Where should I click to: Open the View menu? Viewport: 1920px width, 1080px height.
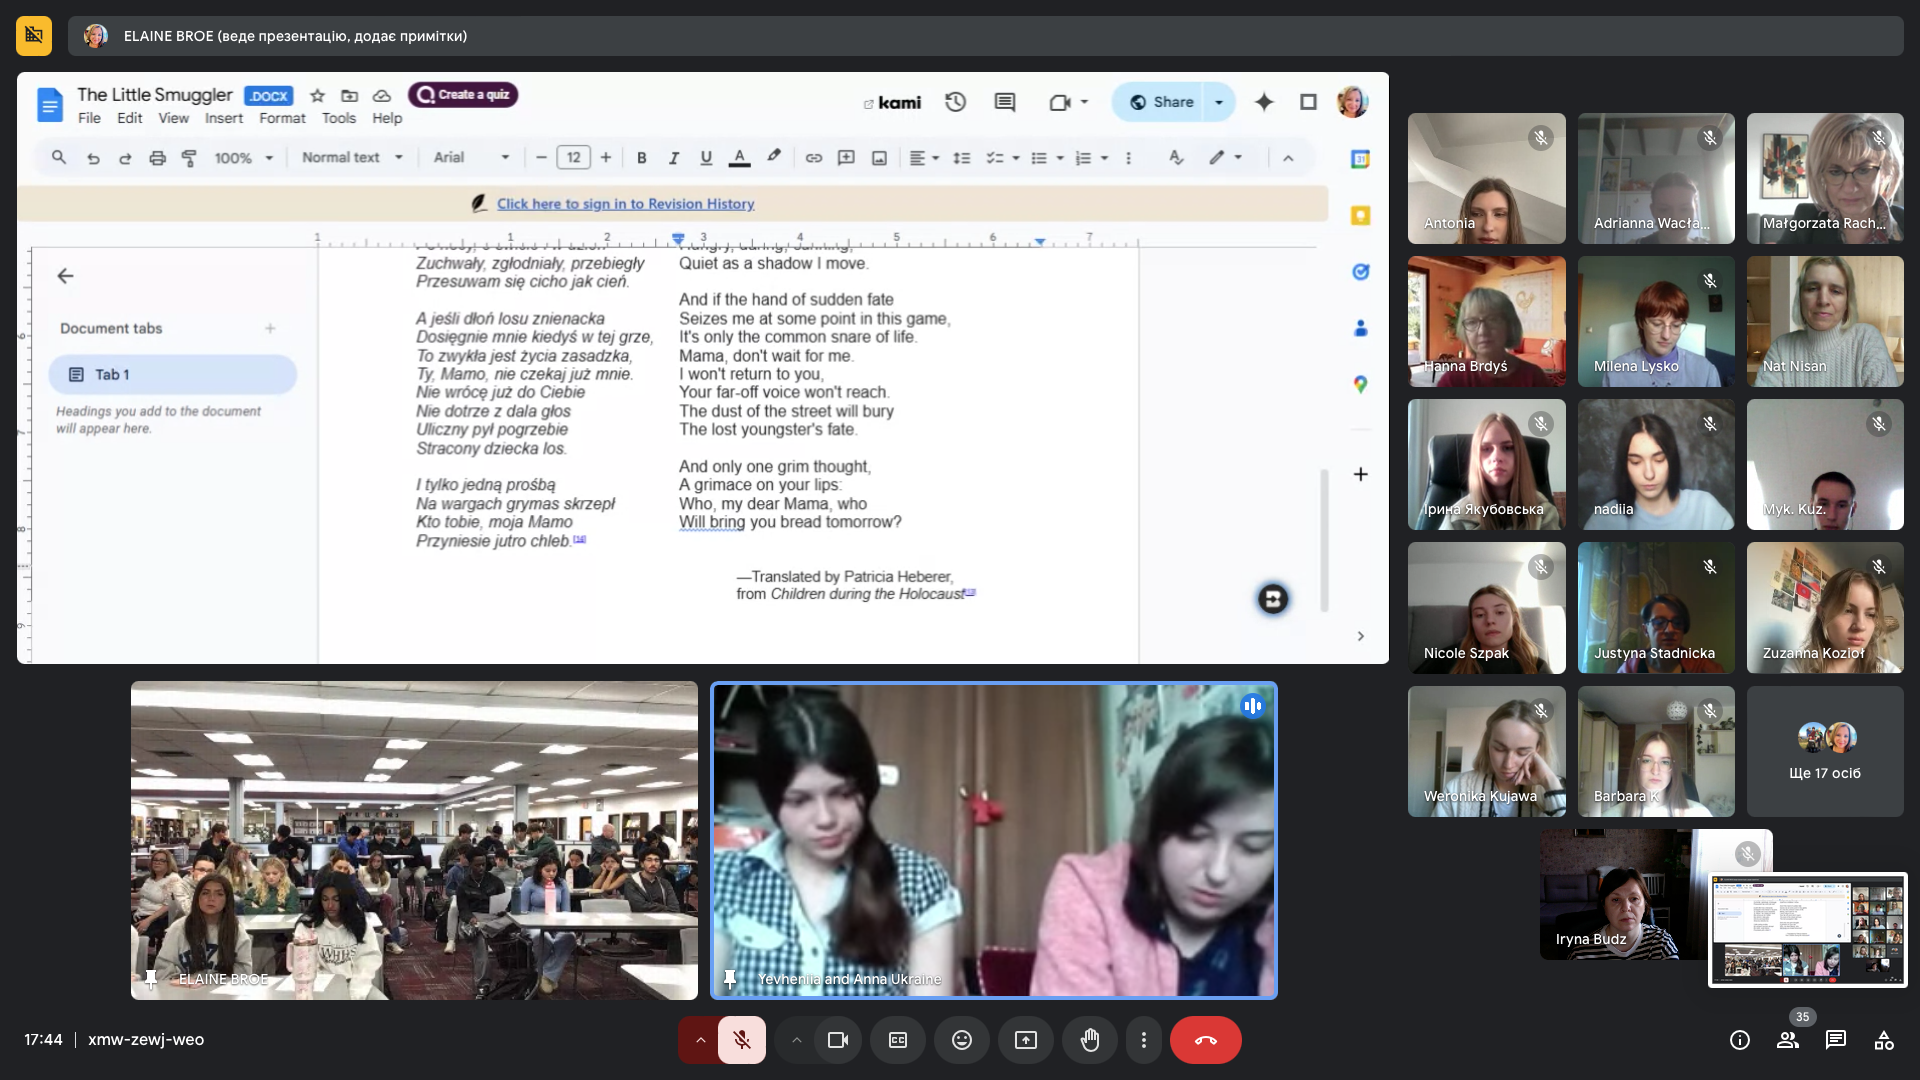173,118
